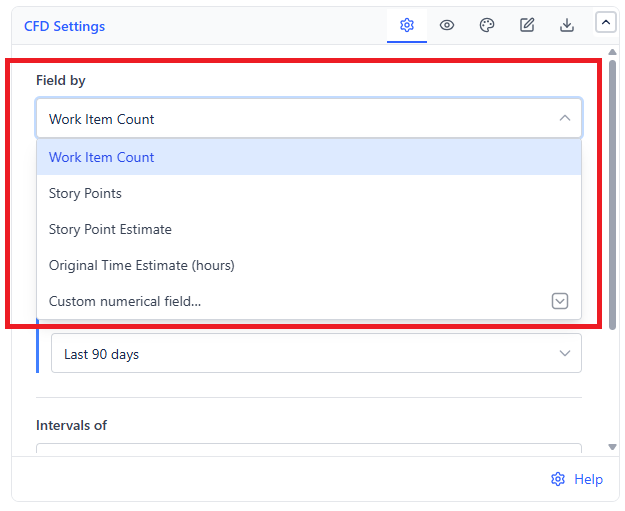
Task: Pick Custom numerical field option
Action: coord(309,301)
